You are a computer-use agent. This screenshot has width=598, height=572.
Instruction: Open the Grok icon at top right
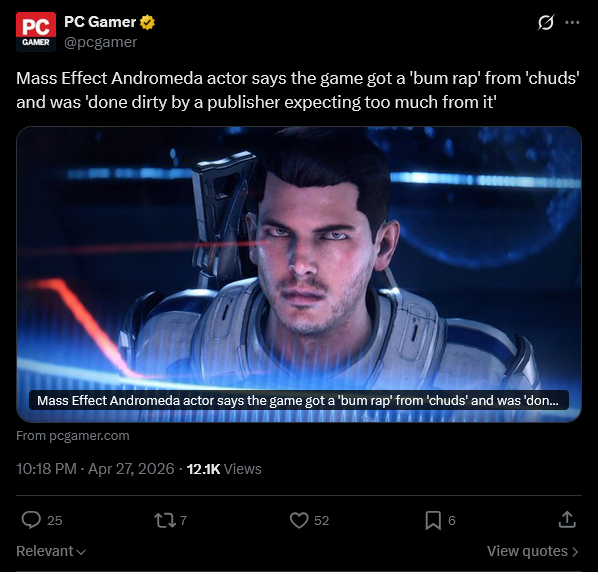(x=546, y=22)
